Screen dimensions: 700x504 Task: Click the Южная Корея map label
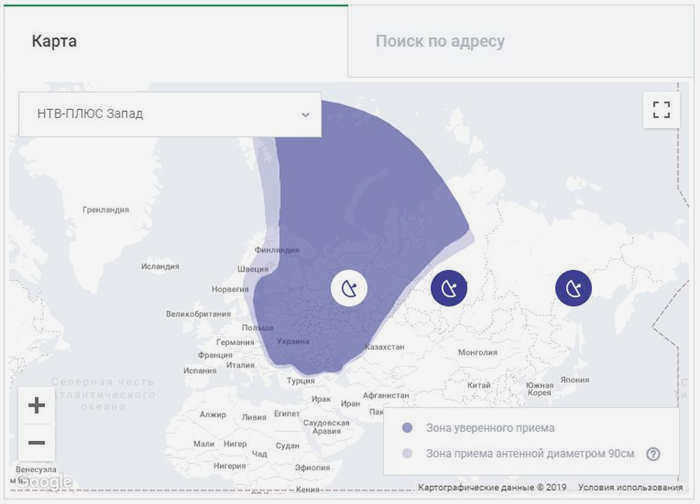(540, 389)
